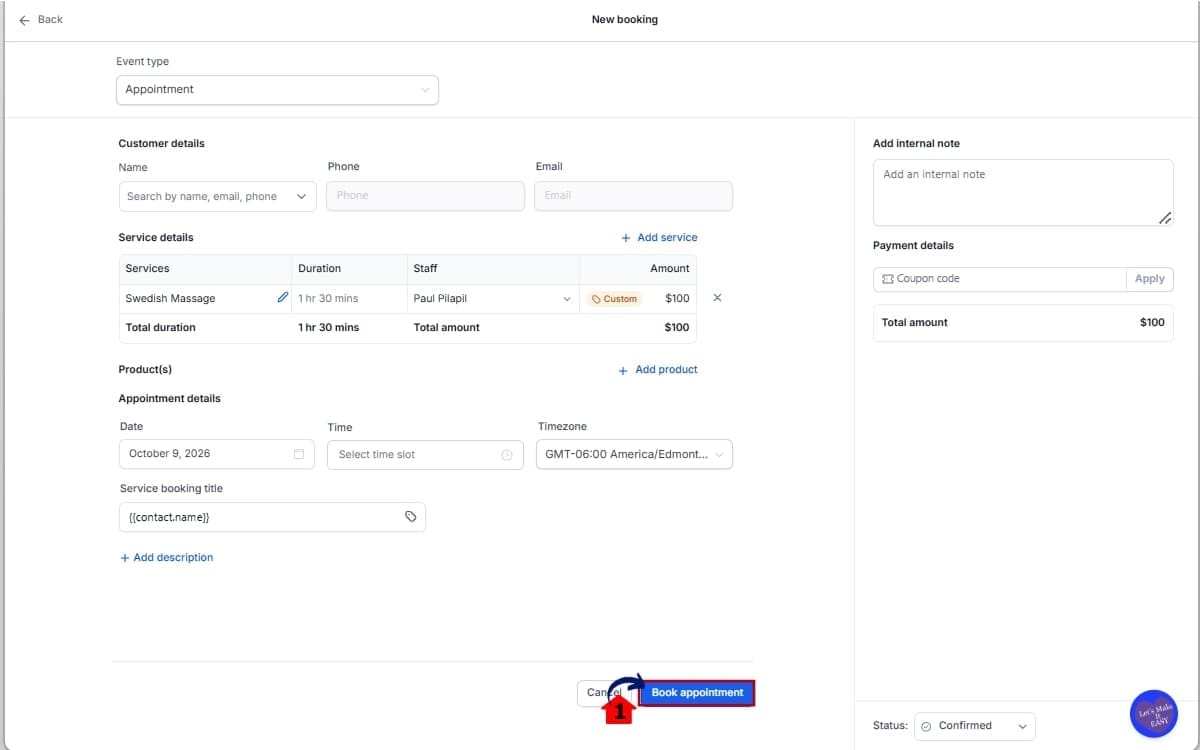Click the Total duration label
This screenshot has height=750, width=1200.
[x=161, y=328]
